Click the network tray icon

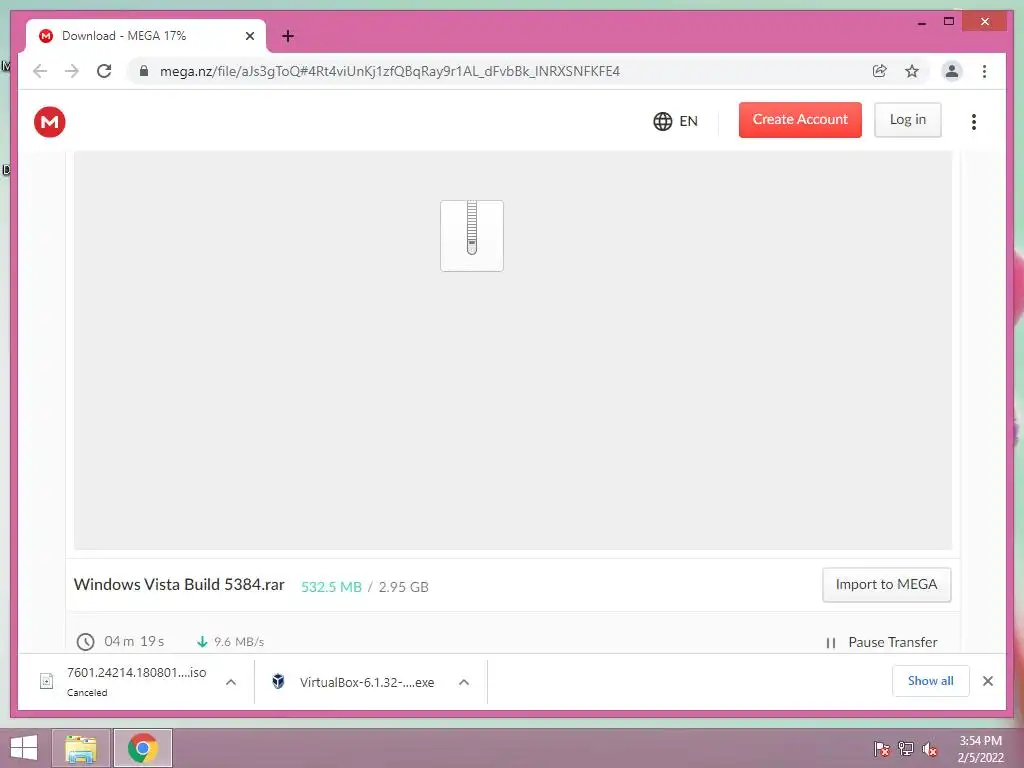(x=906, y=749)
